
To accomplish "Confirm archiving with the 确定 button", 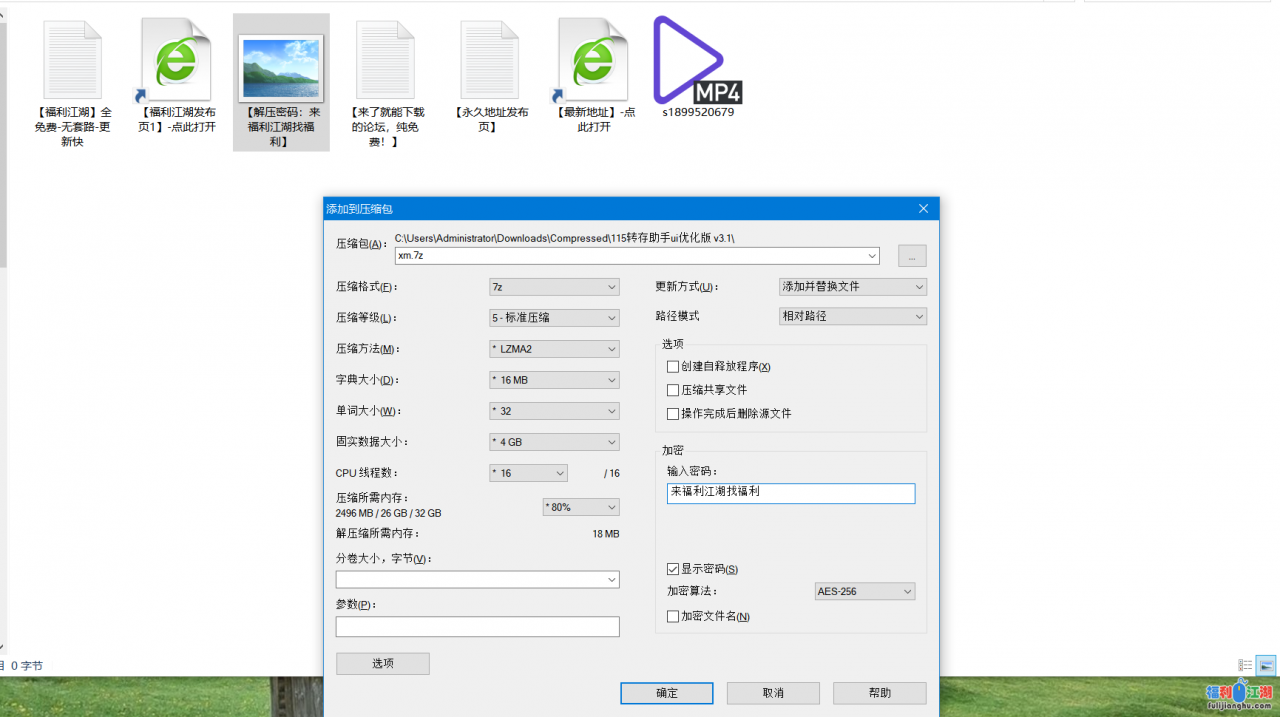I will [666, 692].
